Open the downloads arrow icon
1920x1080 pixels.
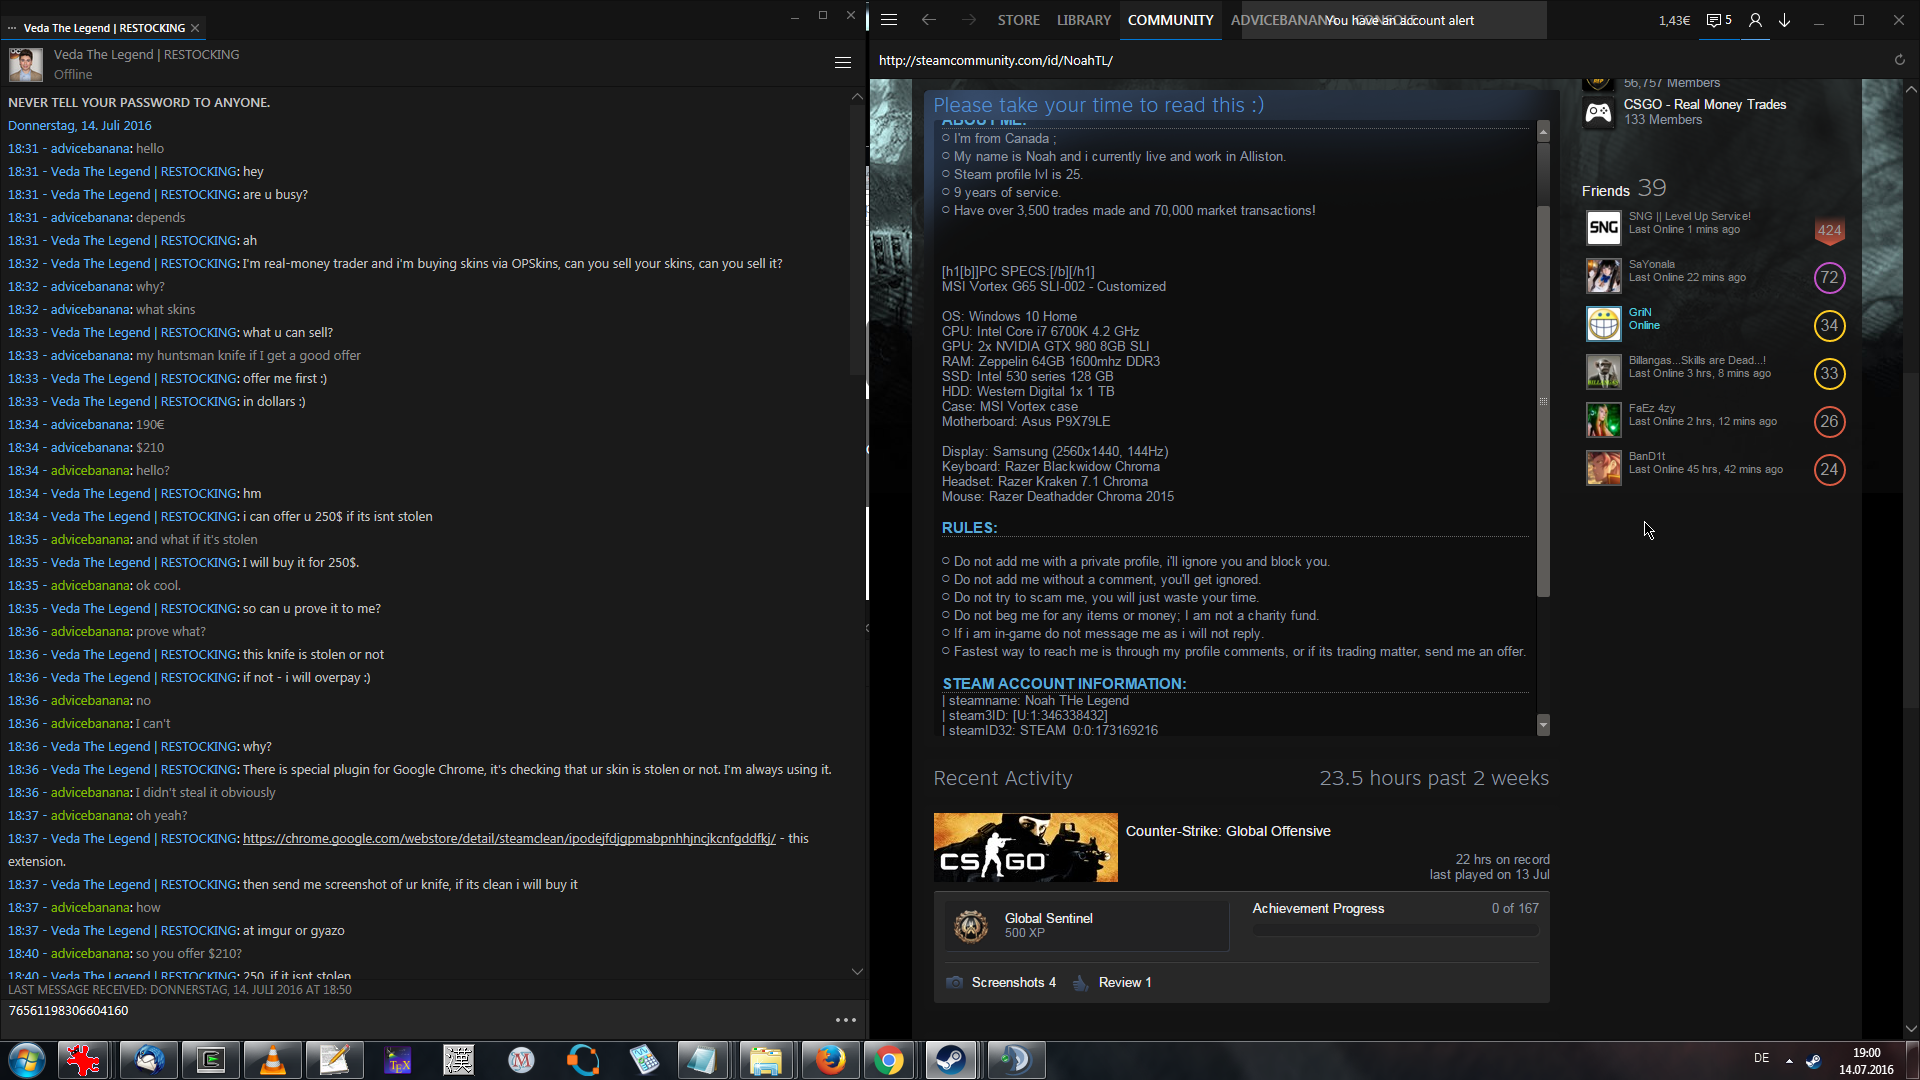click(x=1785, y=20)
